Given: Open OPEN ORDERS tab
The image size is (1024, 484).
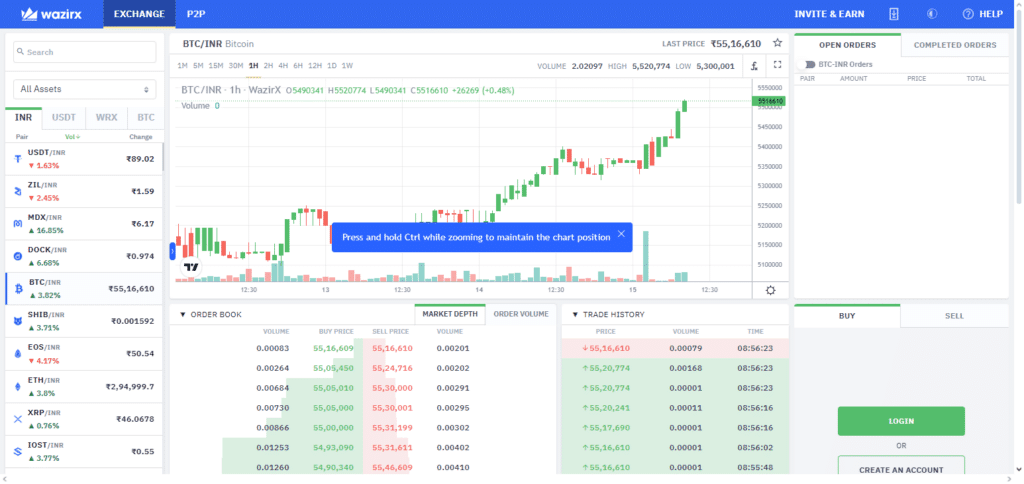Looking at the screenshot, I should pyautogui.click(x=847, y=45).
